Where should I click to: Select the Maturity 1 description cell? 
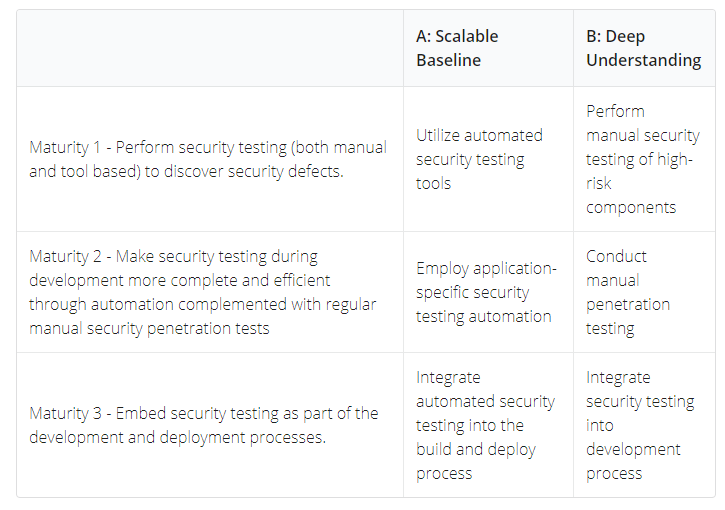click(210, 159)
